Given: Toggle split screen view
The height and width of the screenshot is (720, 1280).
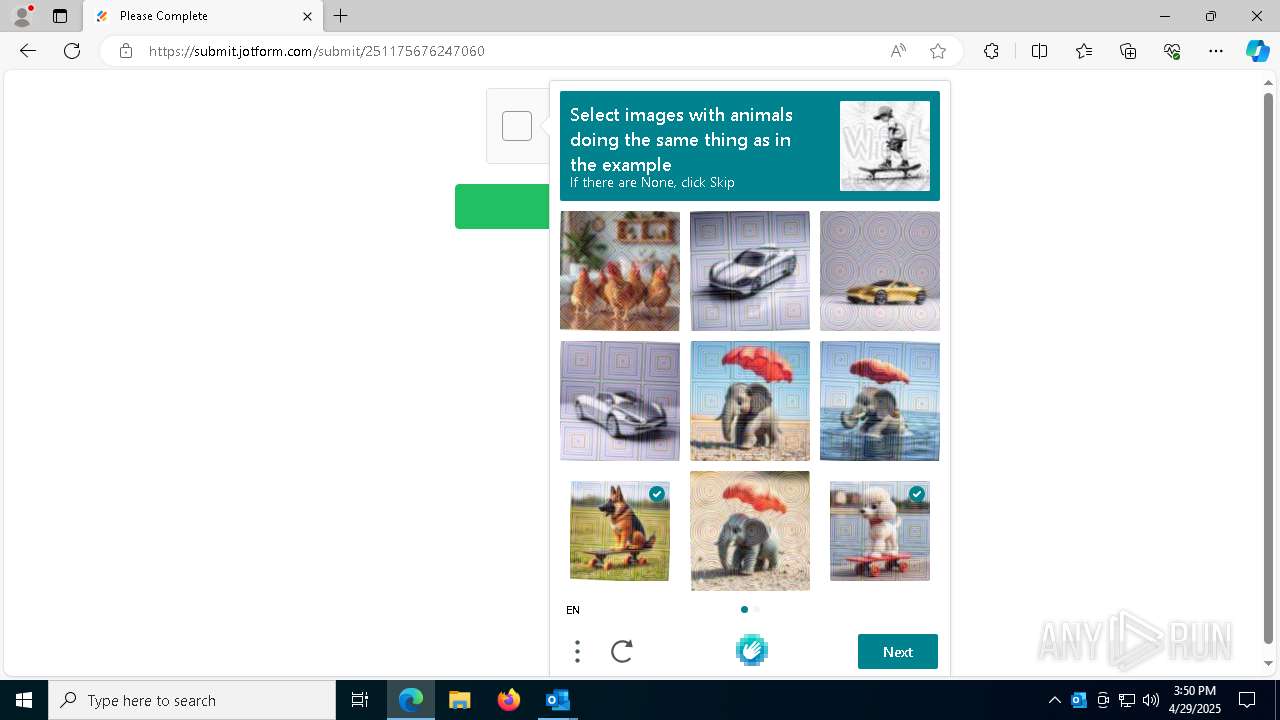Looking at the screenshot, I should (1039, 51).
